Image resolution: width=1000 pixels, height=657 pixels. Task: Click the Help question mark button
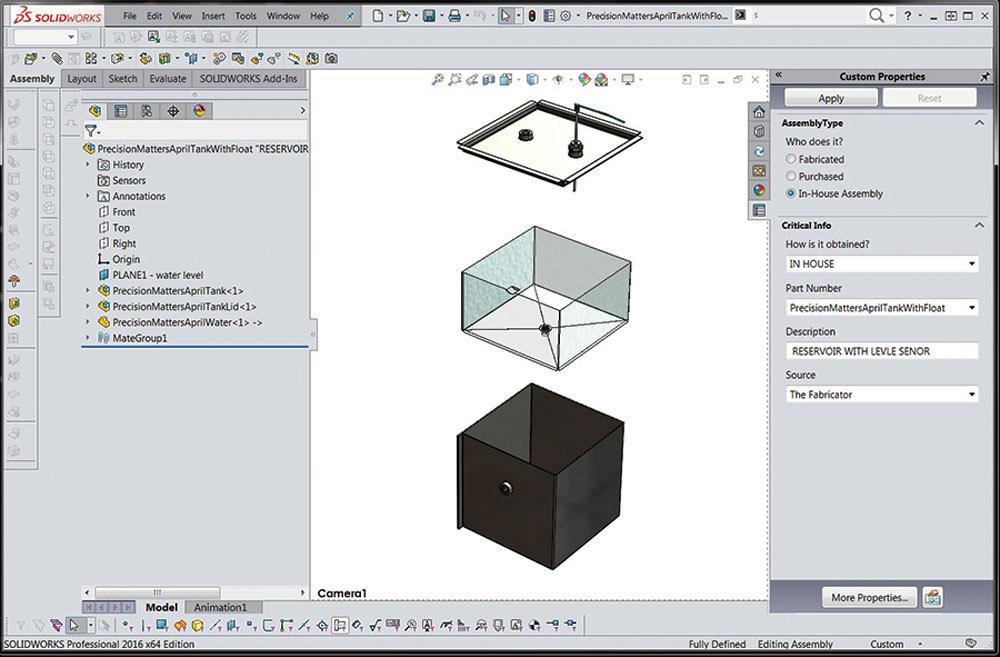[x=908, y=16]
